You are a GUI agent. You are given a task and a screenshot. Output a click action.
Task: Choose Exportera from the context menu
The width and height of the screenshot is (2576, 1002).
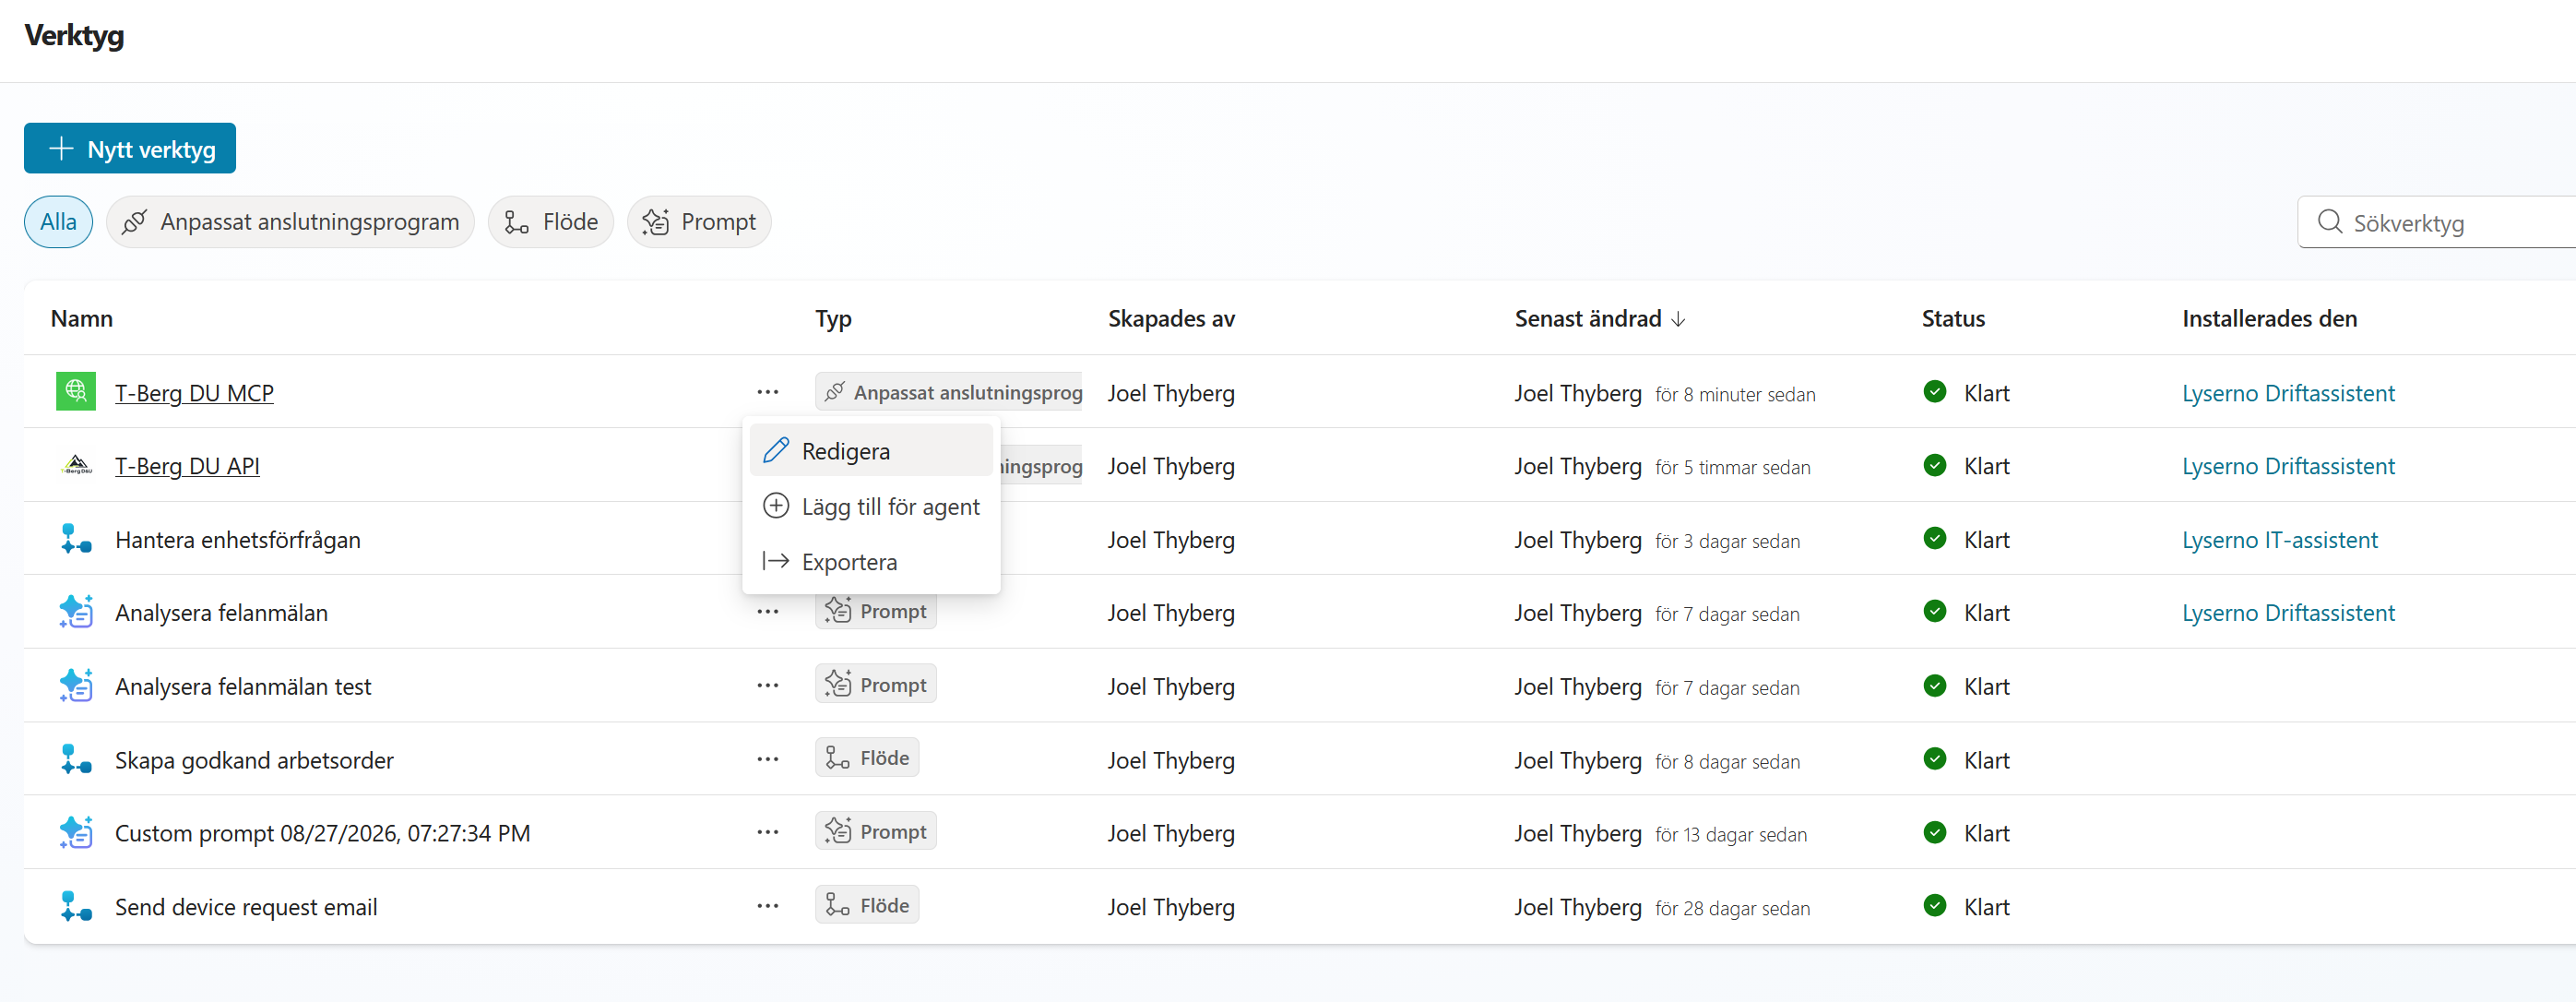[x=871, y=561]
